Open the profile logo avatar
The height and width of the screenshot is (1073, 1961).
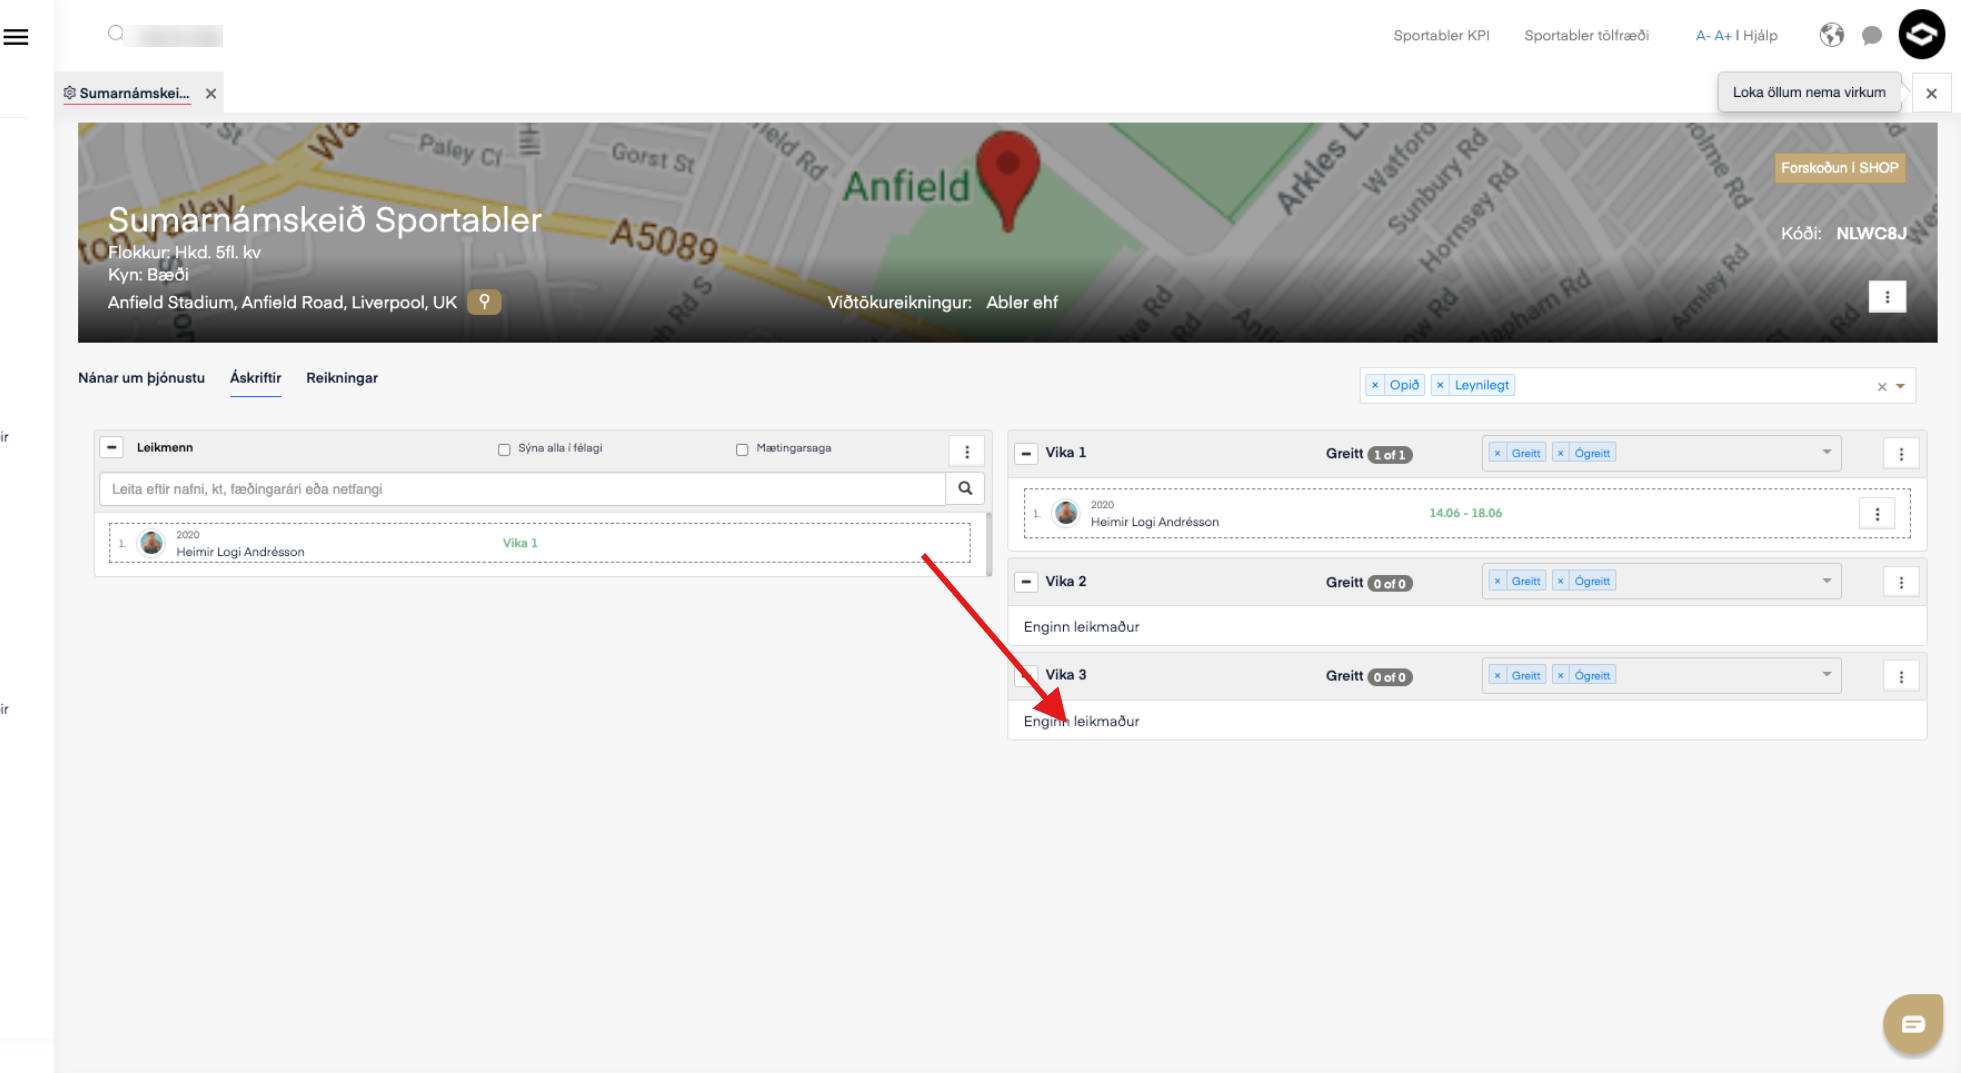pos(1921,35)
